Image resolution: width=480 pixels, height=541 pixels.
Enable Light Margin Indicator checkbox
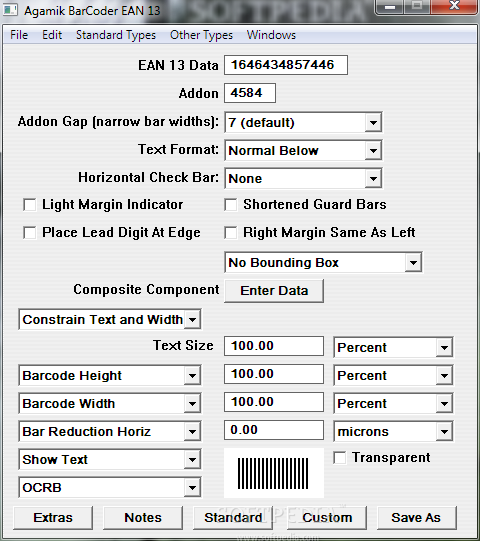[x=30, y=205]
